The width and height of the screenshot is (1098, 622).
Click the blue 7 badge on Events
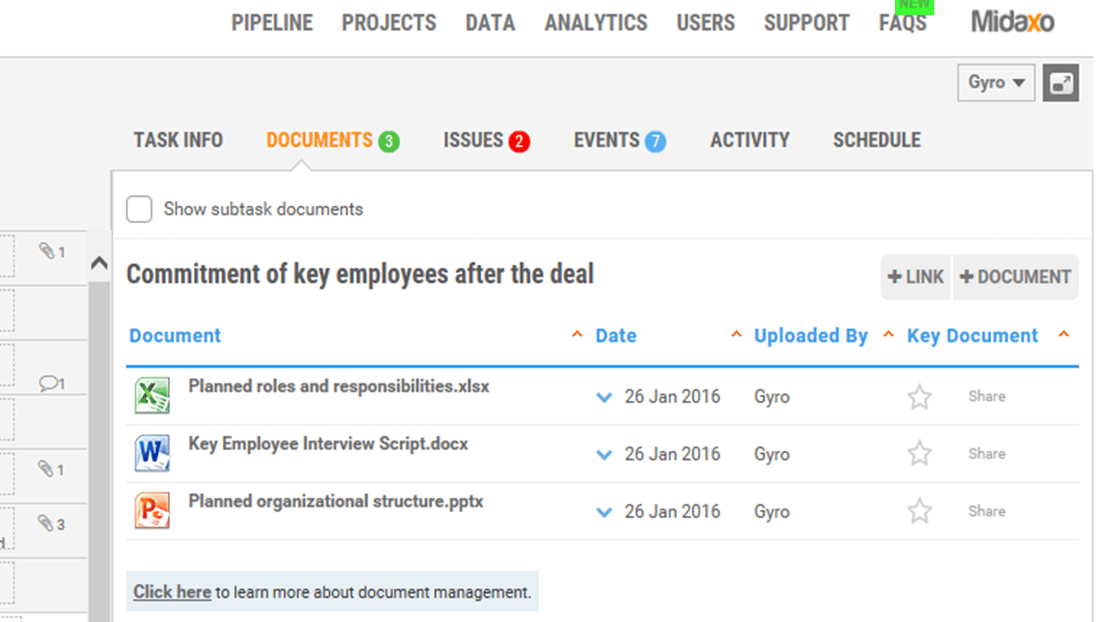pos(655,141)
